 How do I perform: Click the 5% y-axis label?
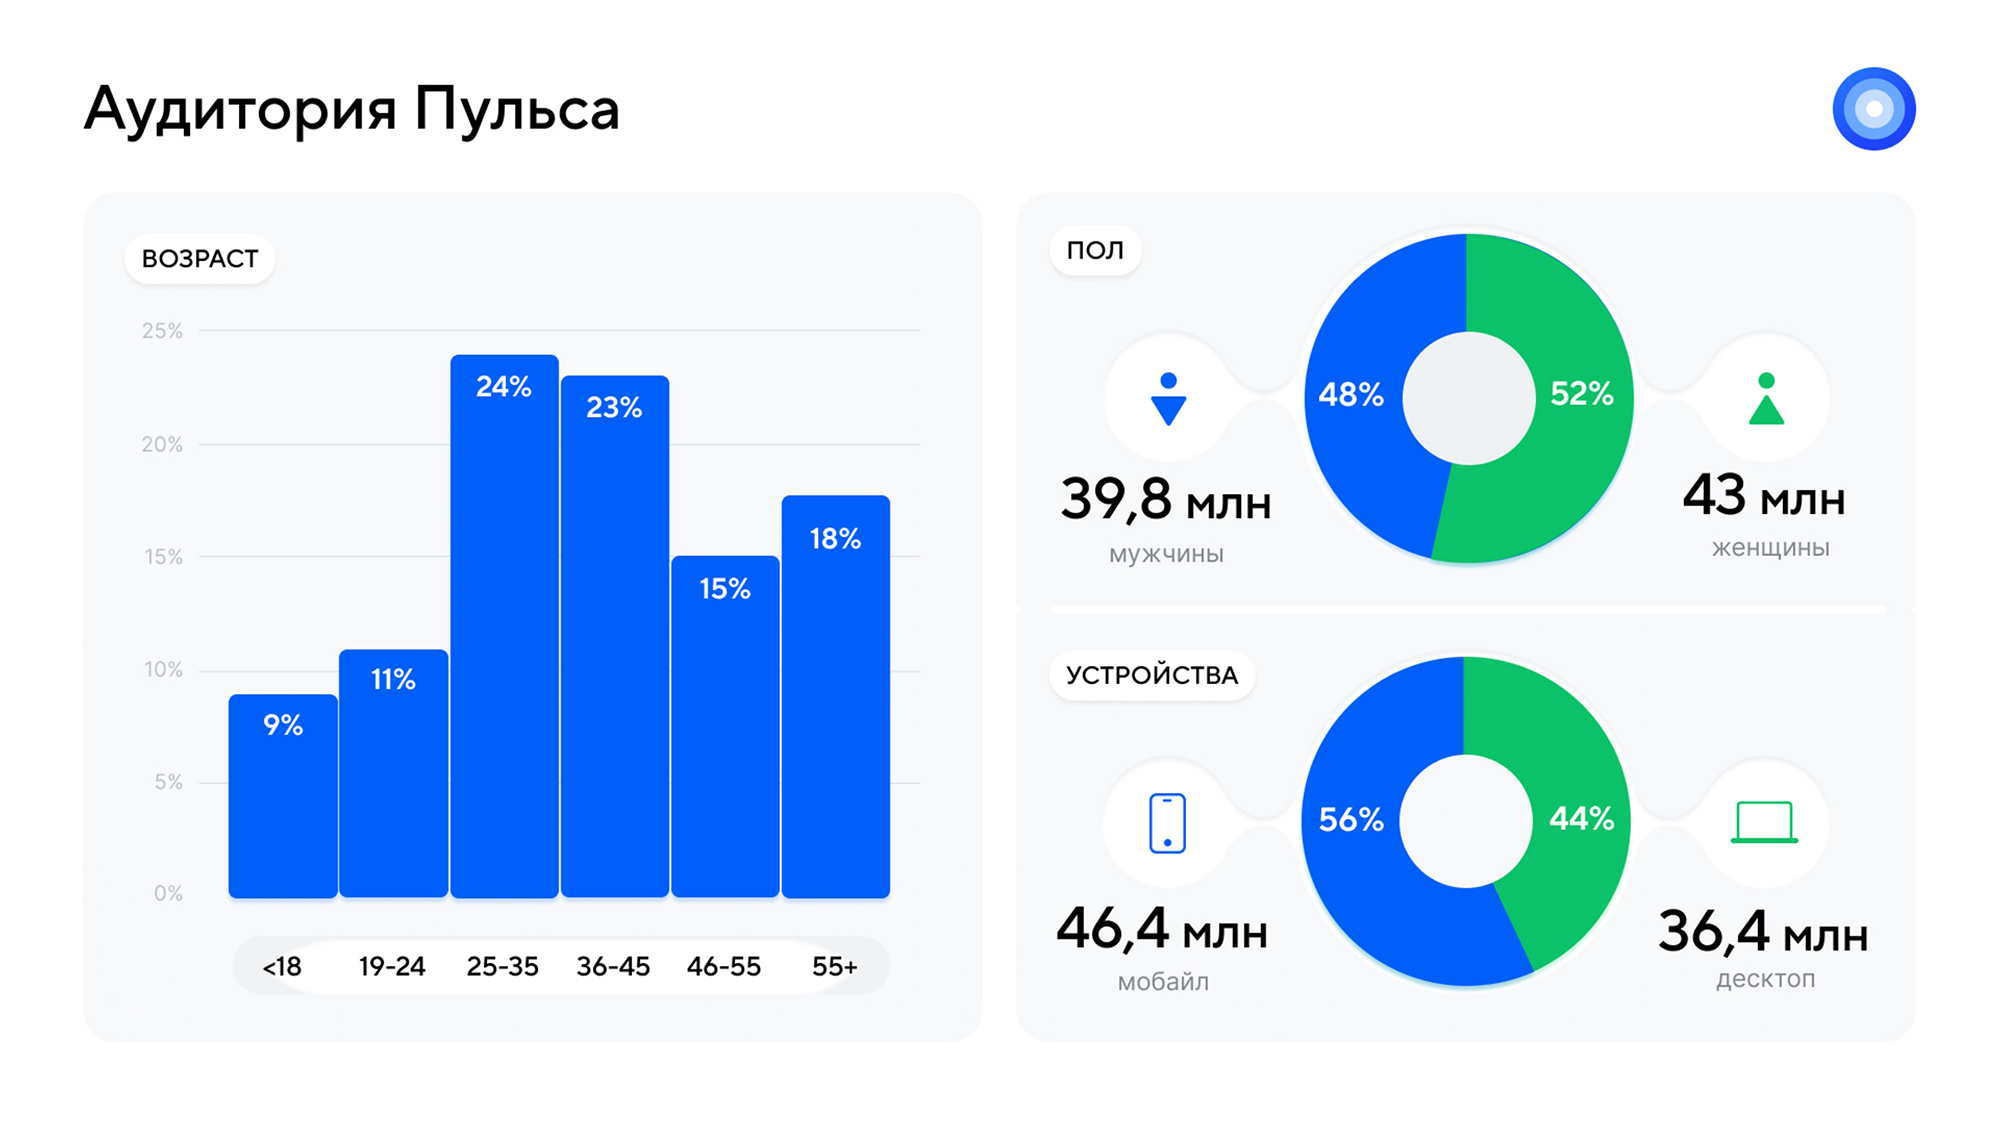point(168,782)
